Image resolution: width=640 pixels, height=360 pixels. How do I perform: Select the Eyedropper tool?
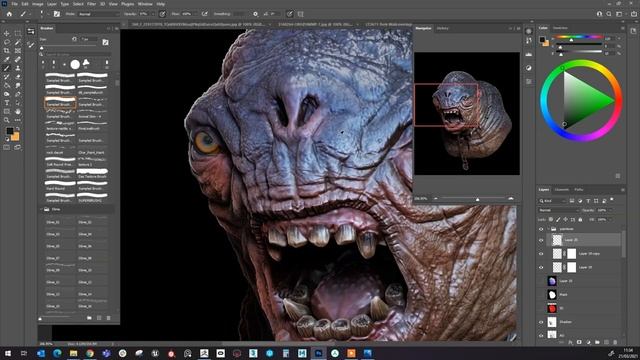coord(7,60)
